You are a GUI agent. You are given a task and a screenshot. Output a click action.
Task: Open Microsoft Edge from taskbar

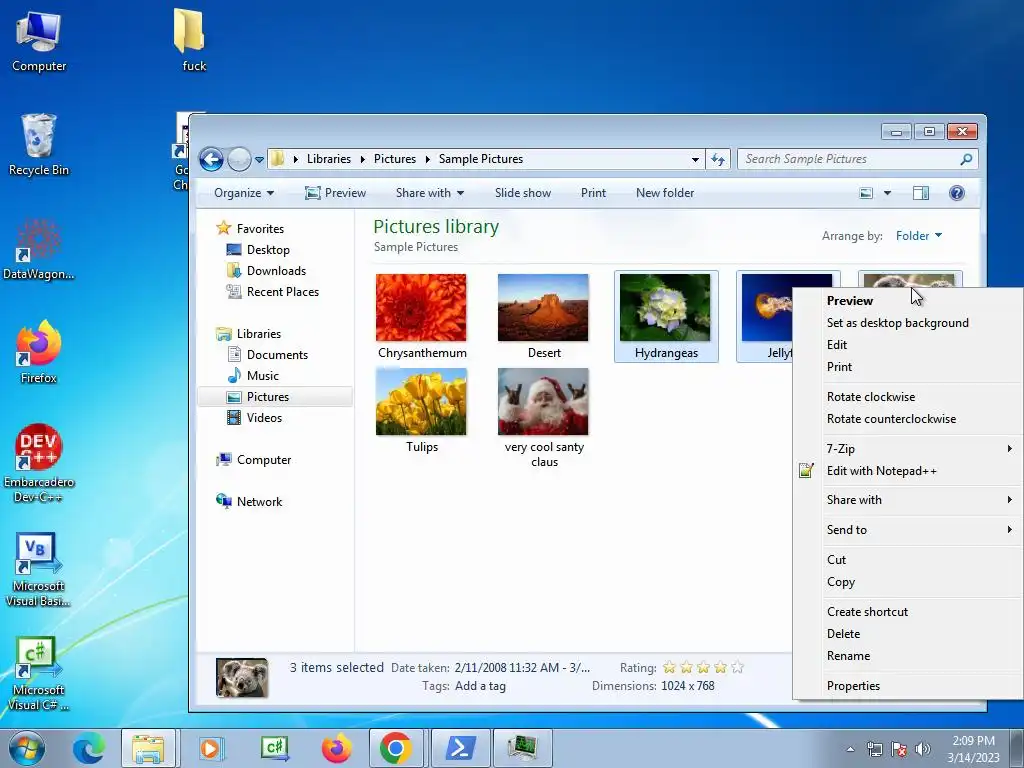coord(88,748)
